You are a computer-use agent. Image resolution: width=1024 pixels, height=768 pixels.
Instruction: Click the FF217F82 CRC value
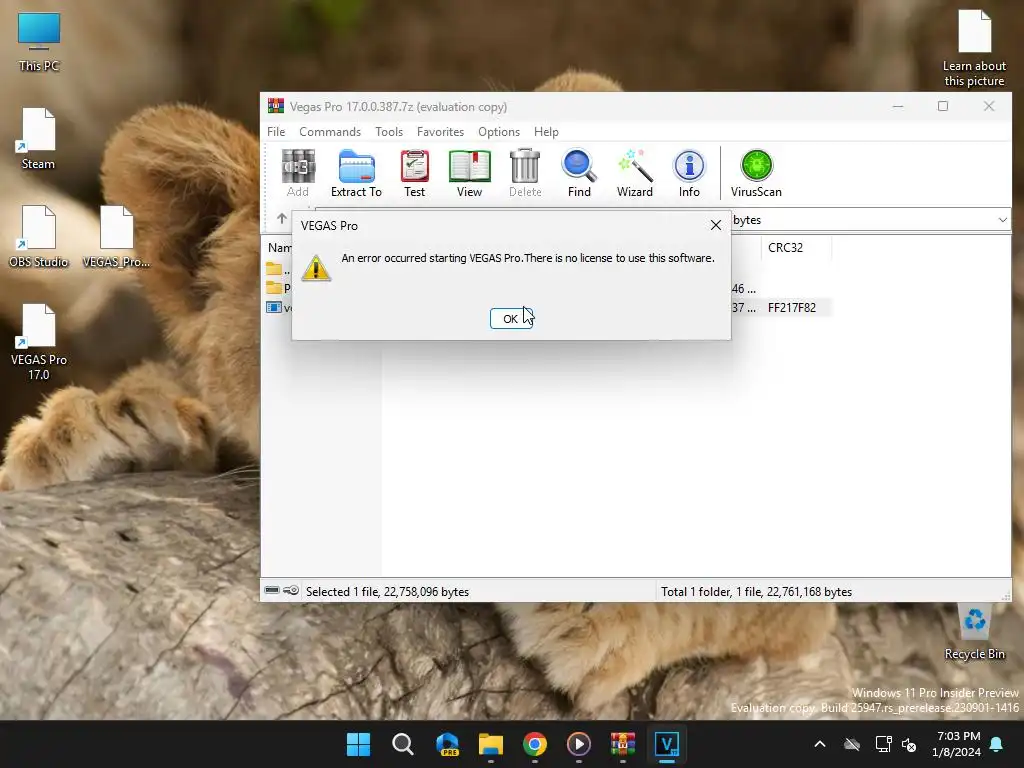(792, 308)
